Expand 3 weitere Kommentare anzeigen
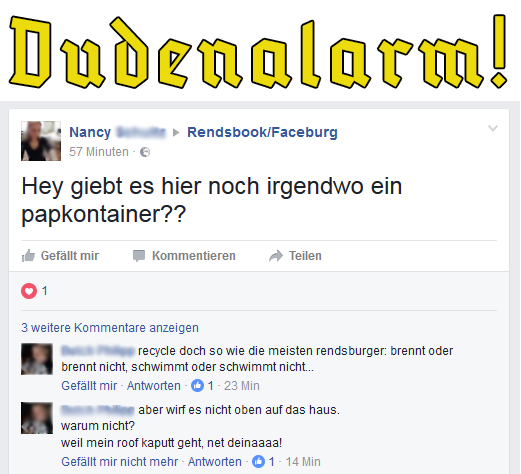Image resolution: width=521 pixels, height=474 pixels. pos(110,328)
